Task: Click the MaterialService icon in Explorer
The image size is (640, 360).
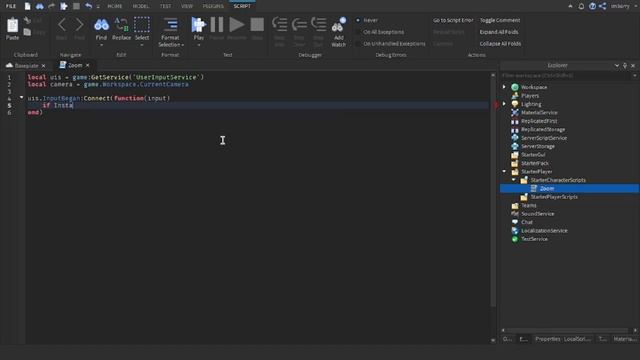Action: [515, 112]
